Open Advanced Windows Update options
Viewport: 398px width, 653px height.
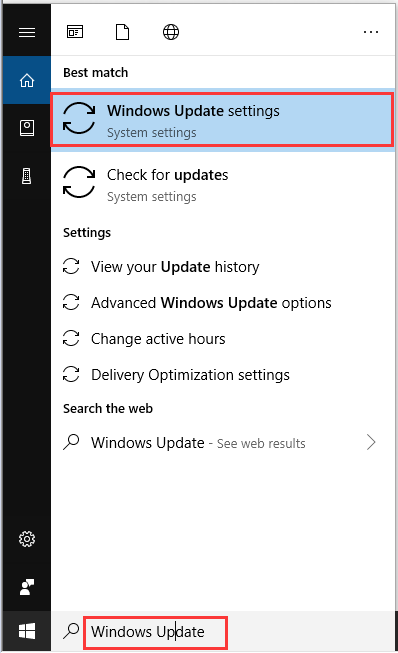[223, 303]
